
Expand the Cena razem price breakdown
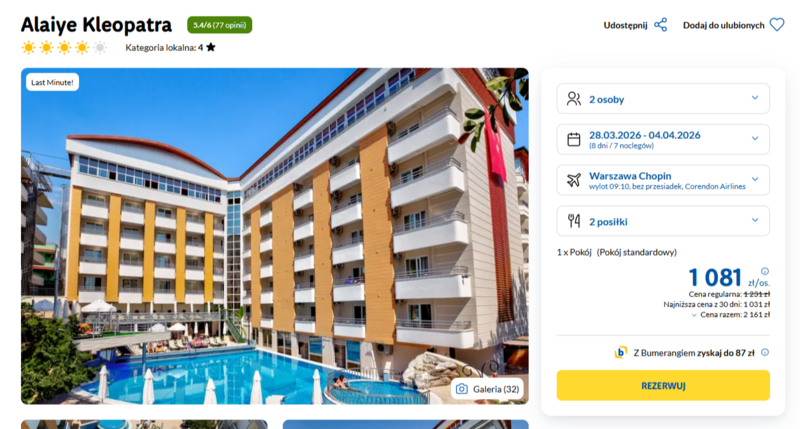pos(731,315)
